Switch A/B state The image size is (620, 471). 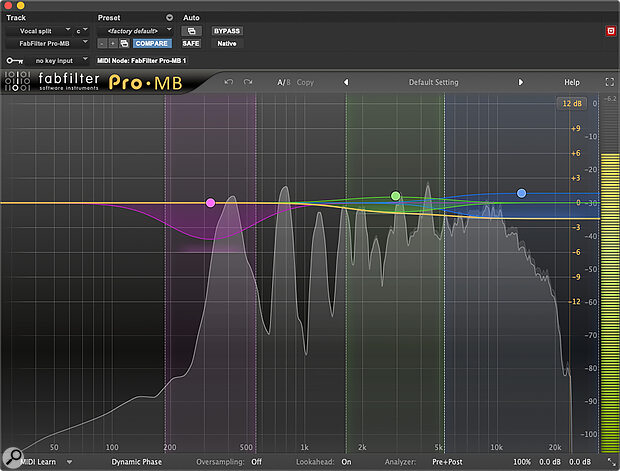(284, 82)
